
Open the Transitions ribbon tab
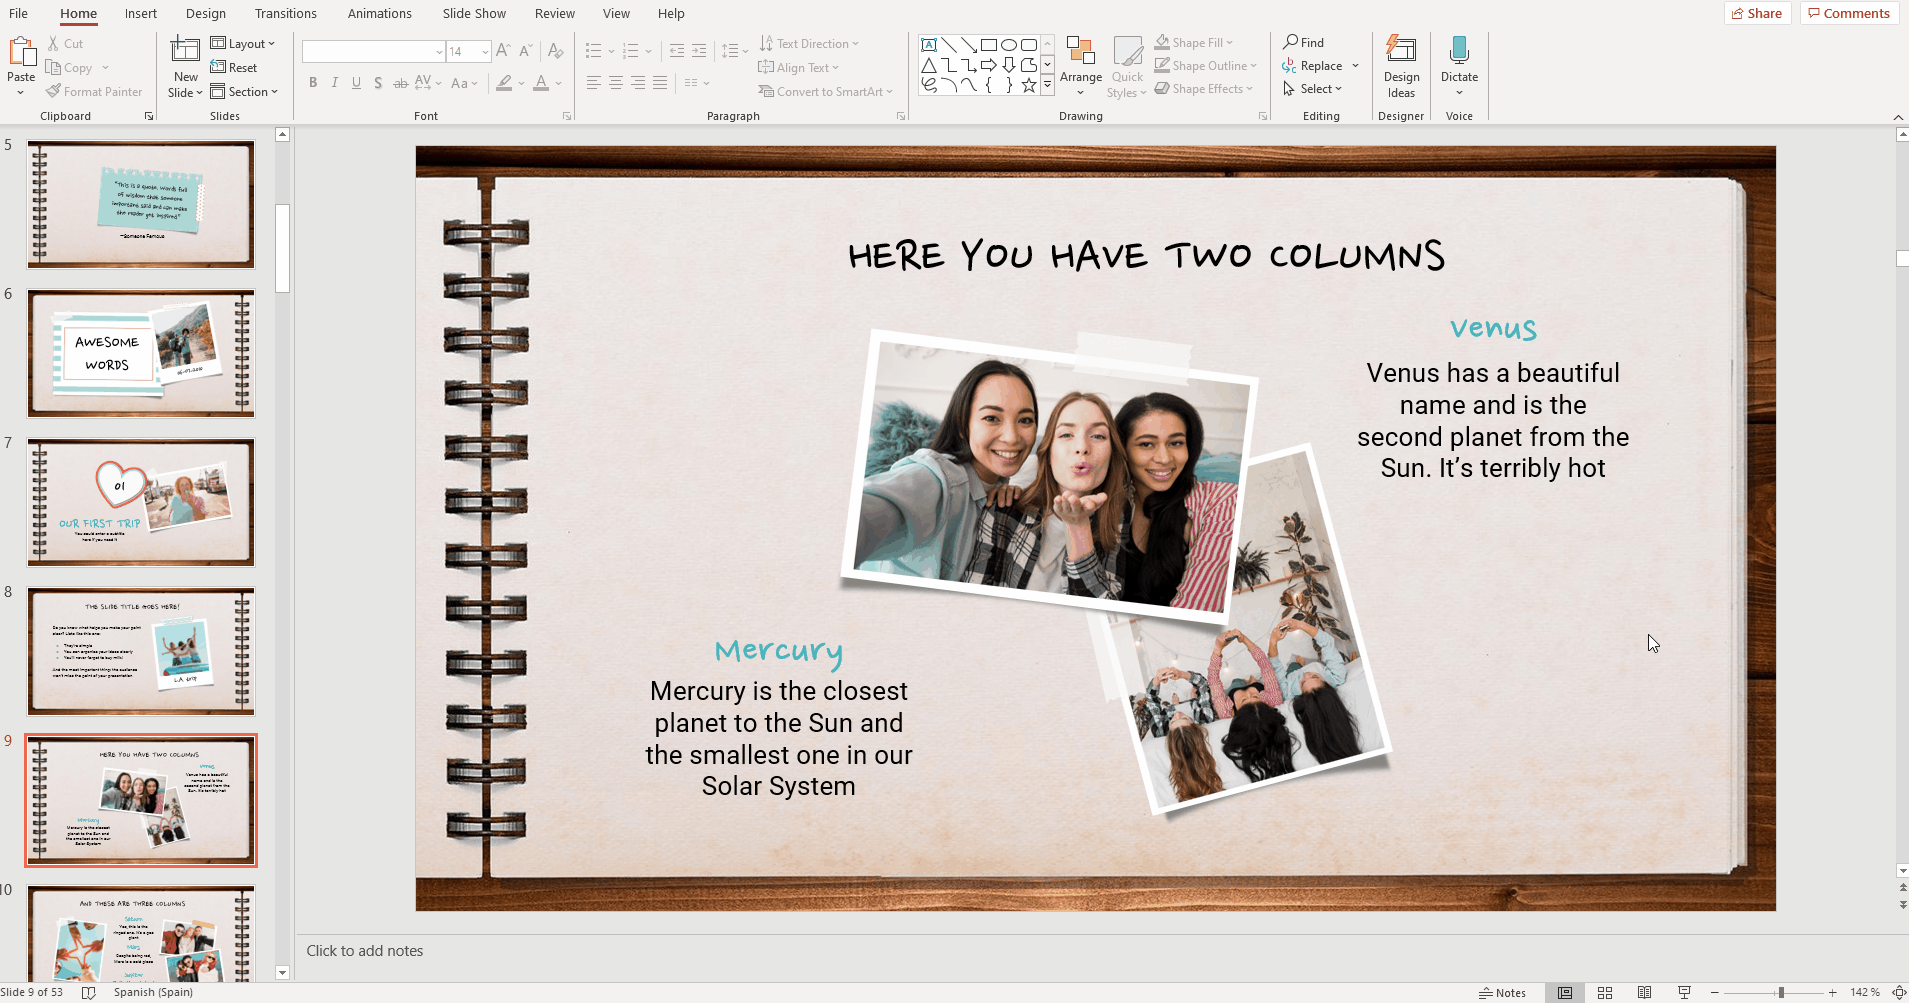pyautogui.click(x=285, y=14)
